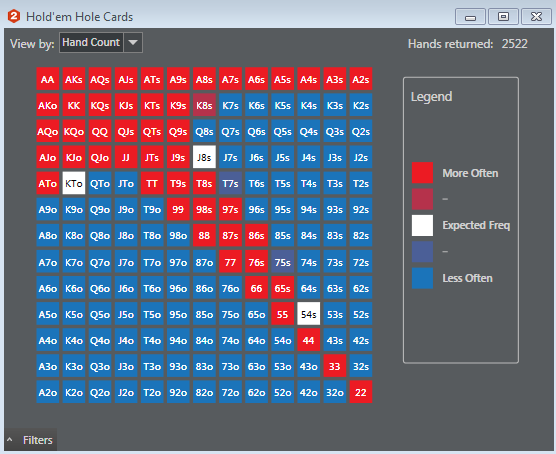
Task: Select the A2o hand cell
Action: (48, 392)
